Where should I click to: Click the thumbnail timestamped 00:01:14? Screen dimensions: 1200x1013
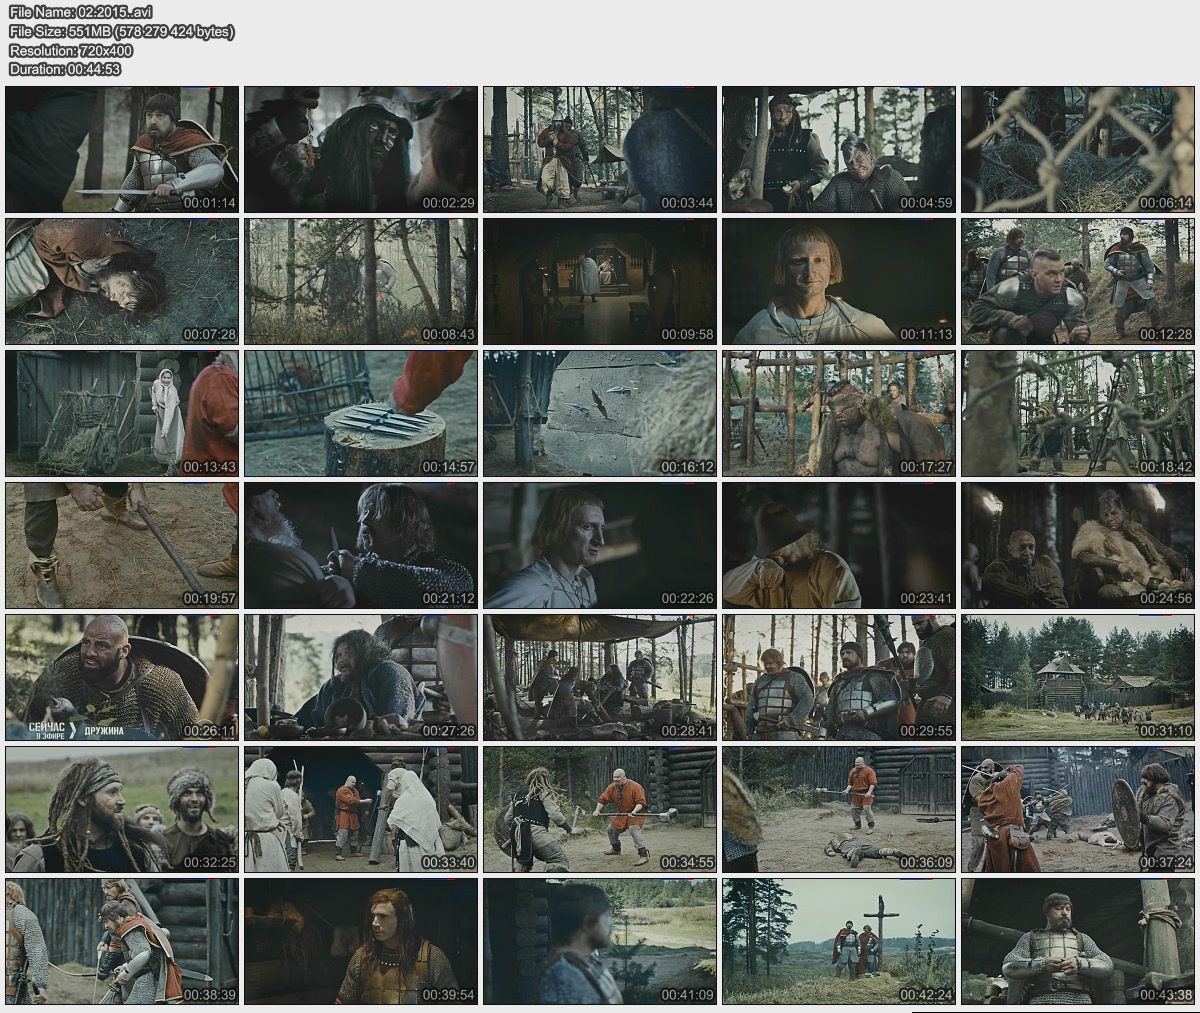122,149
